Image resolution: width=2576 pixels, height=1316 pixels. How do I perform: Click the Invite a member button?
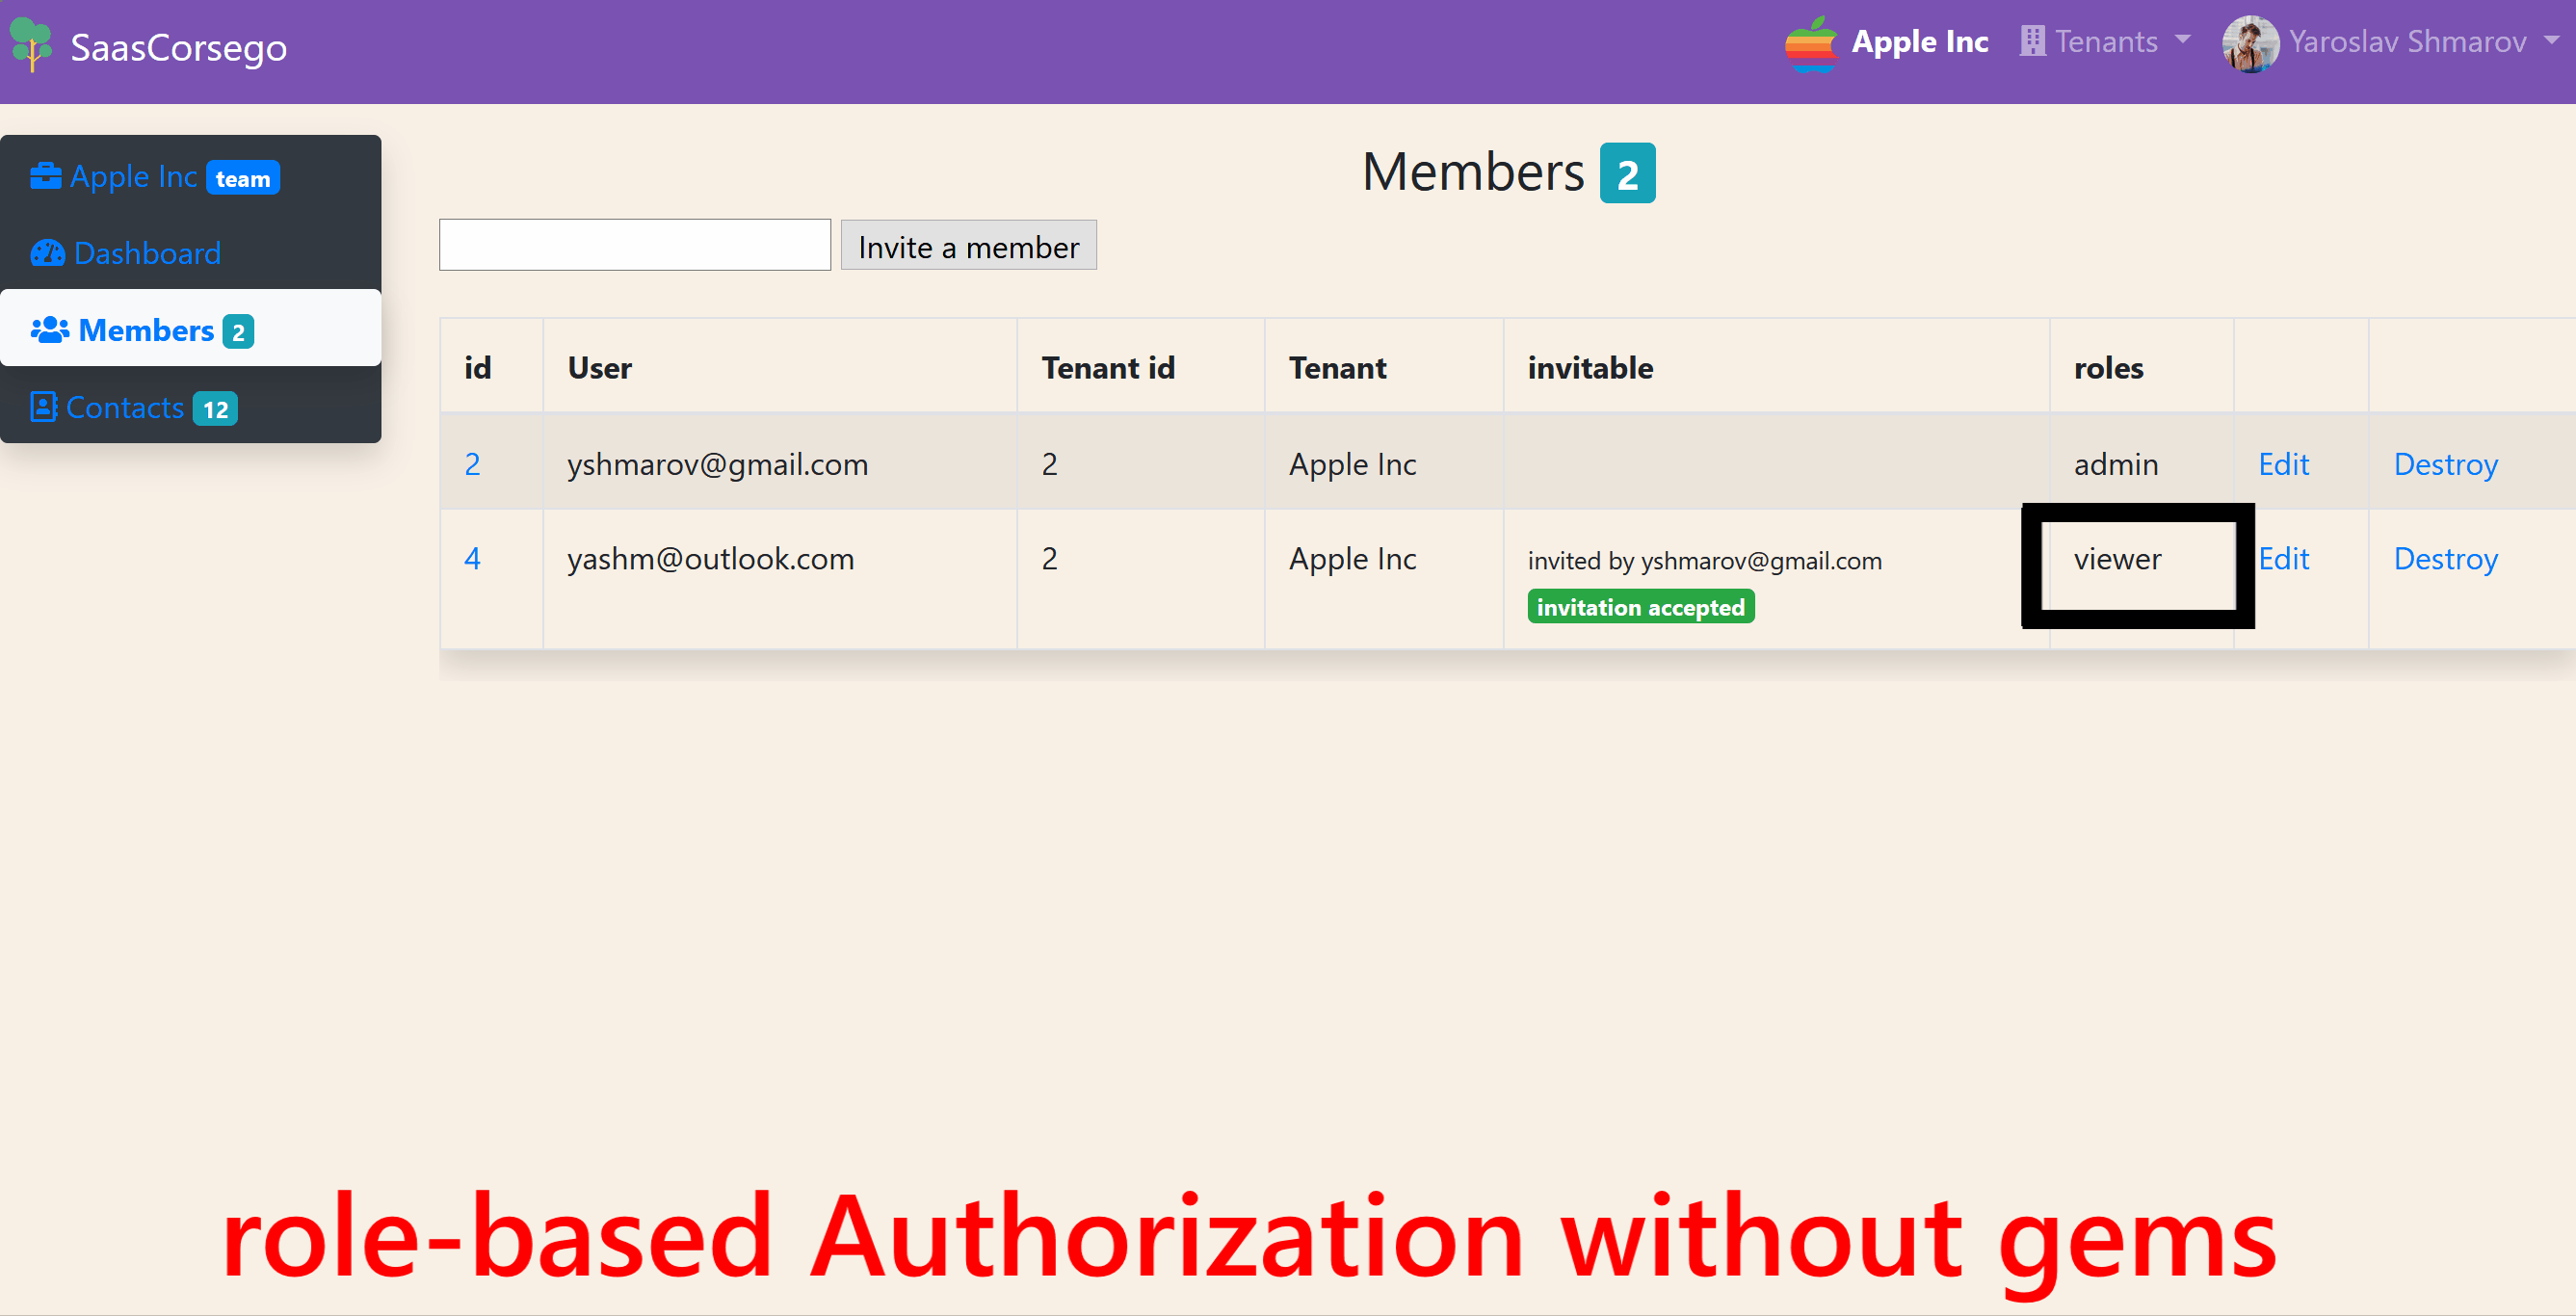pos(968,245)
